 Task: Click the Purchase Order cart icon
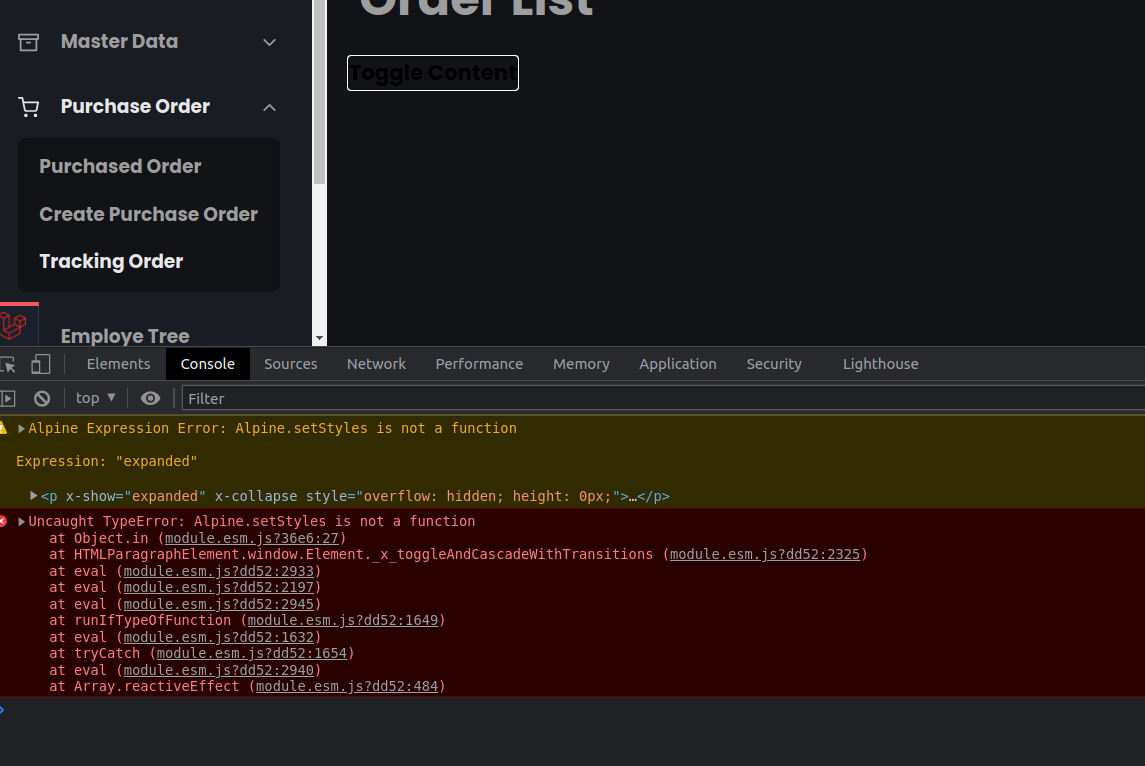point(28,107)
